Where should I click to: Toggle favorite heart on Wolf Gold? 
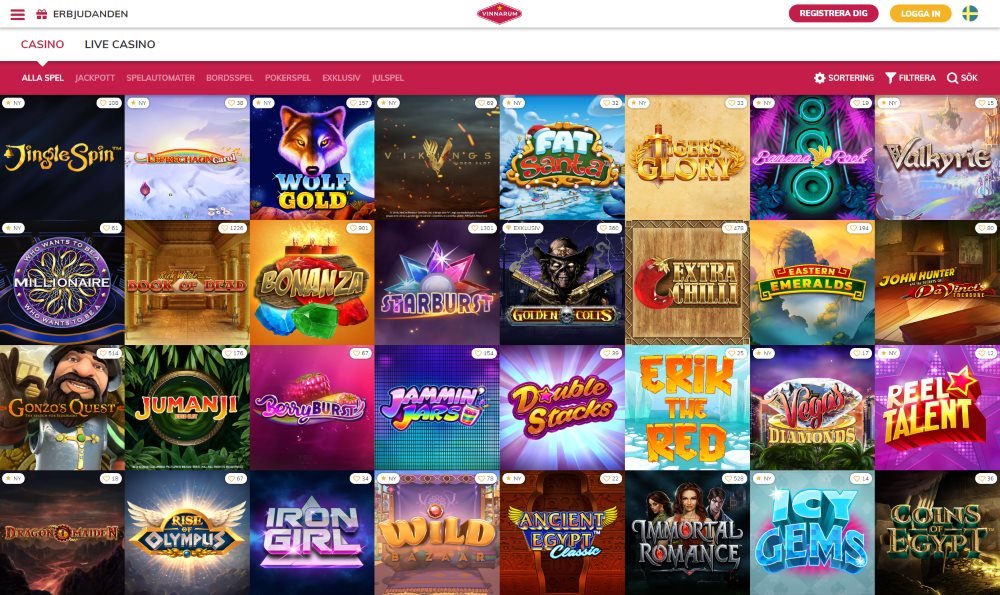[x=353, y=103]
